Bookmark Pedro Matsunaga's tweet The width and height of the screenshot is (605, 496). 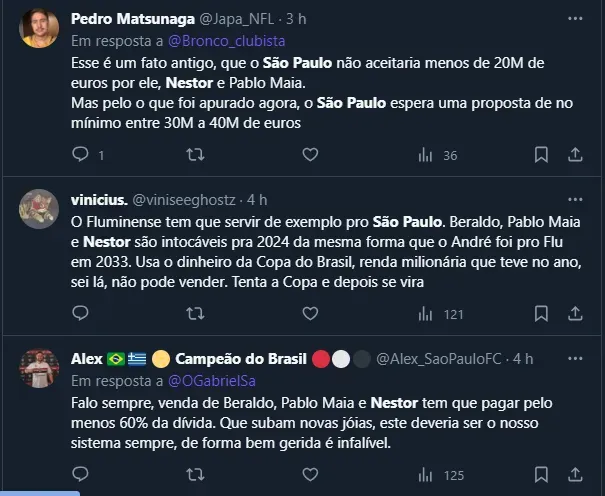click(540, 154)
